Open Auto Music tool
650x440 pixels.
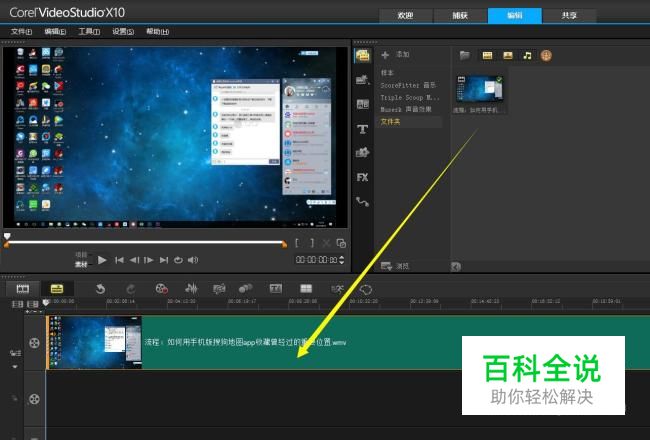(219, 289)
